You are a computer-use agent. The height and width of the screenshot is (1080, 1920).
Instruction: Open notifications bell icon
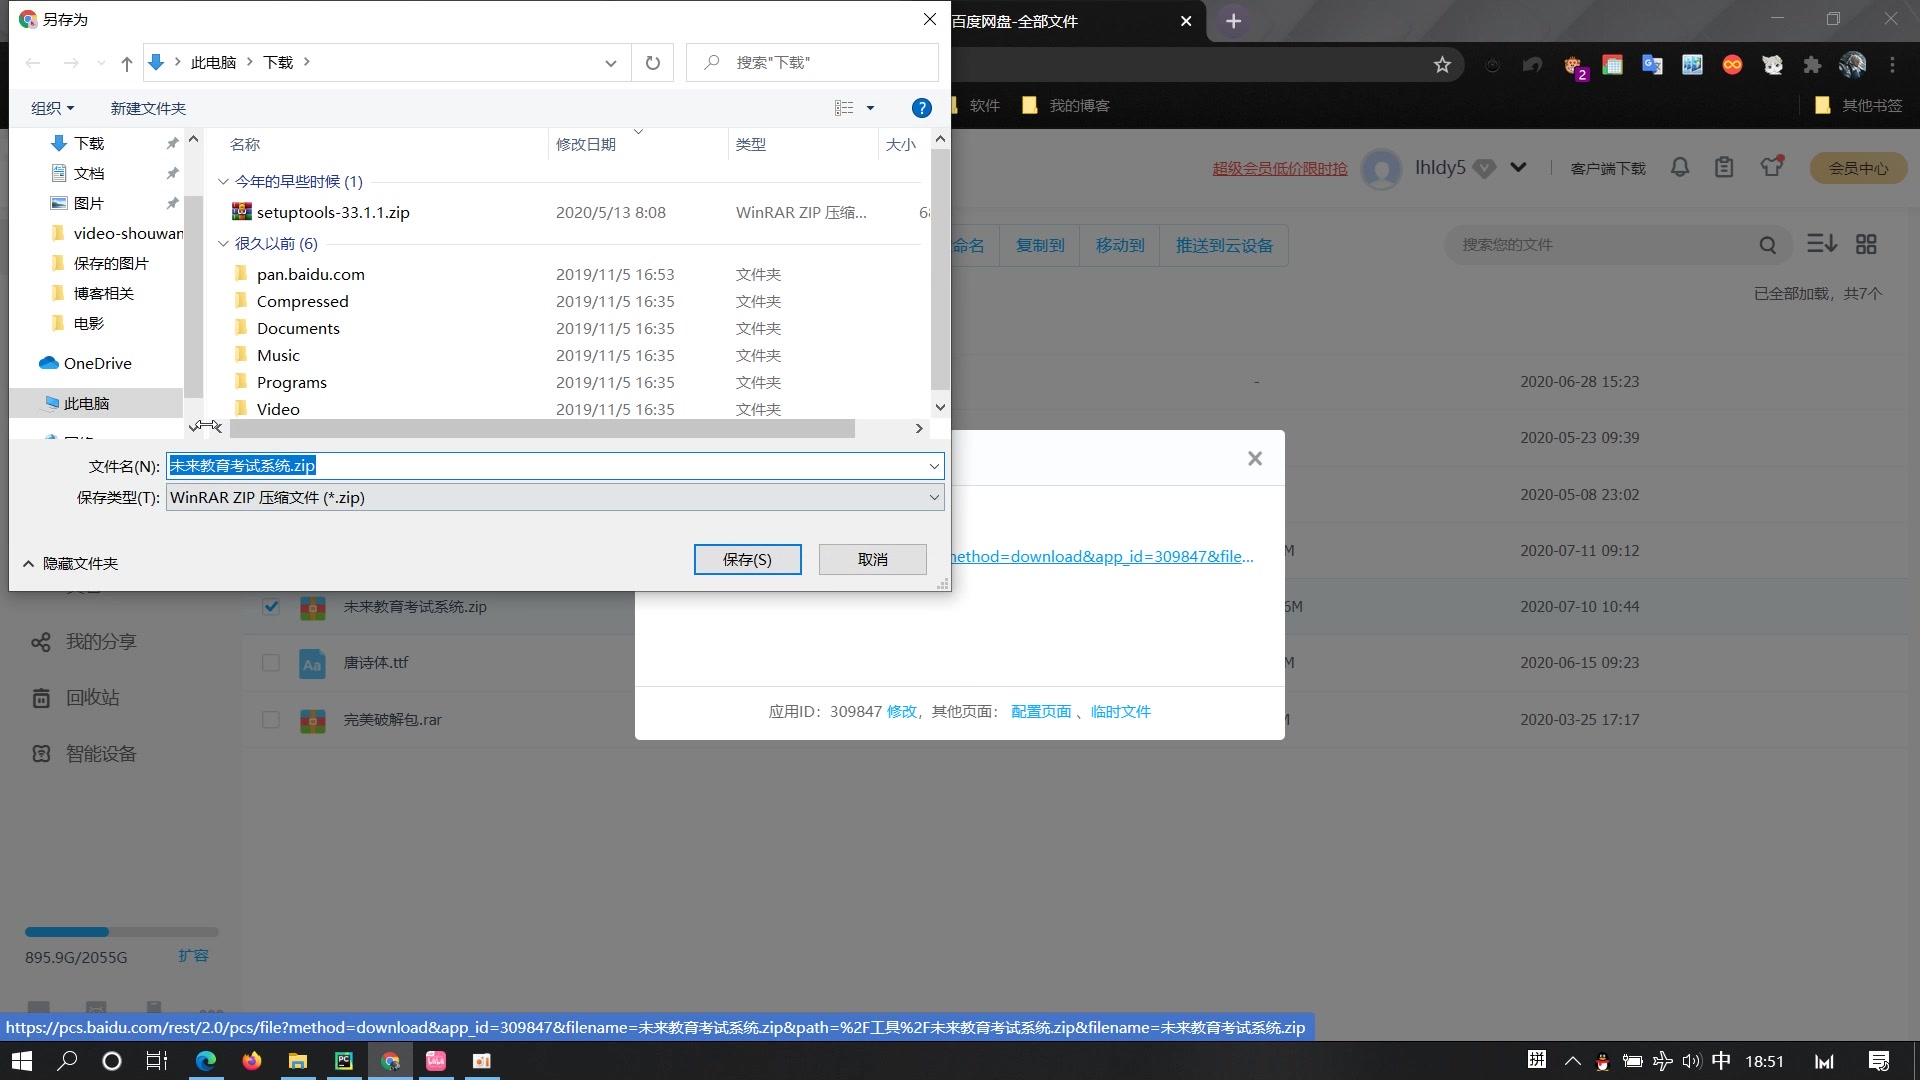point(1680,167)
